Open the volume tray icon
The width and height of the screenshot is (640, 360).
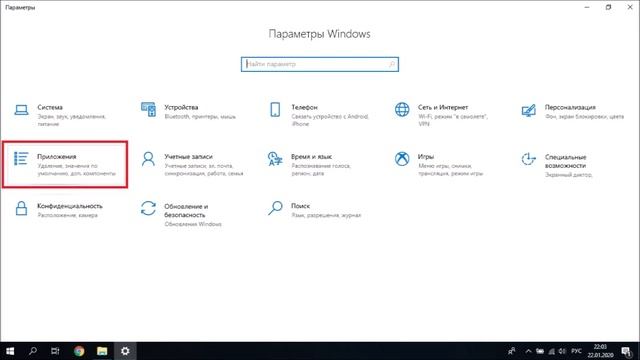pos(562,351)
